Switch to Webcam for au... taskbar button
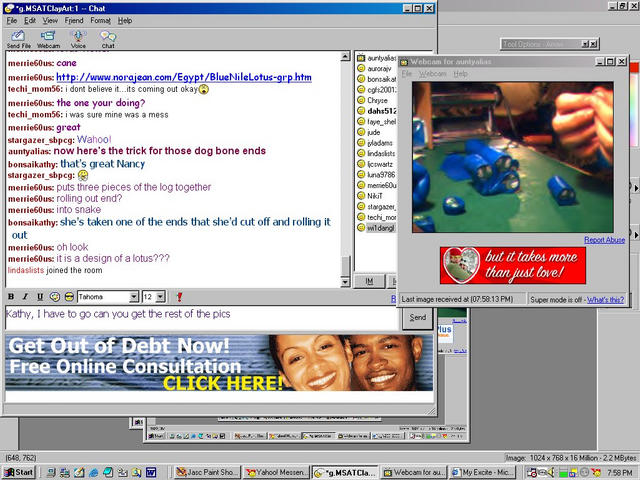 [x=414, y=472]
